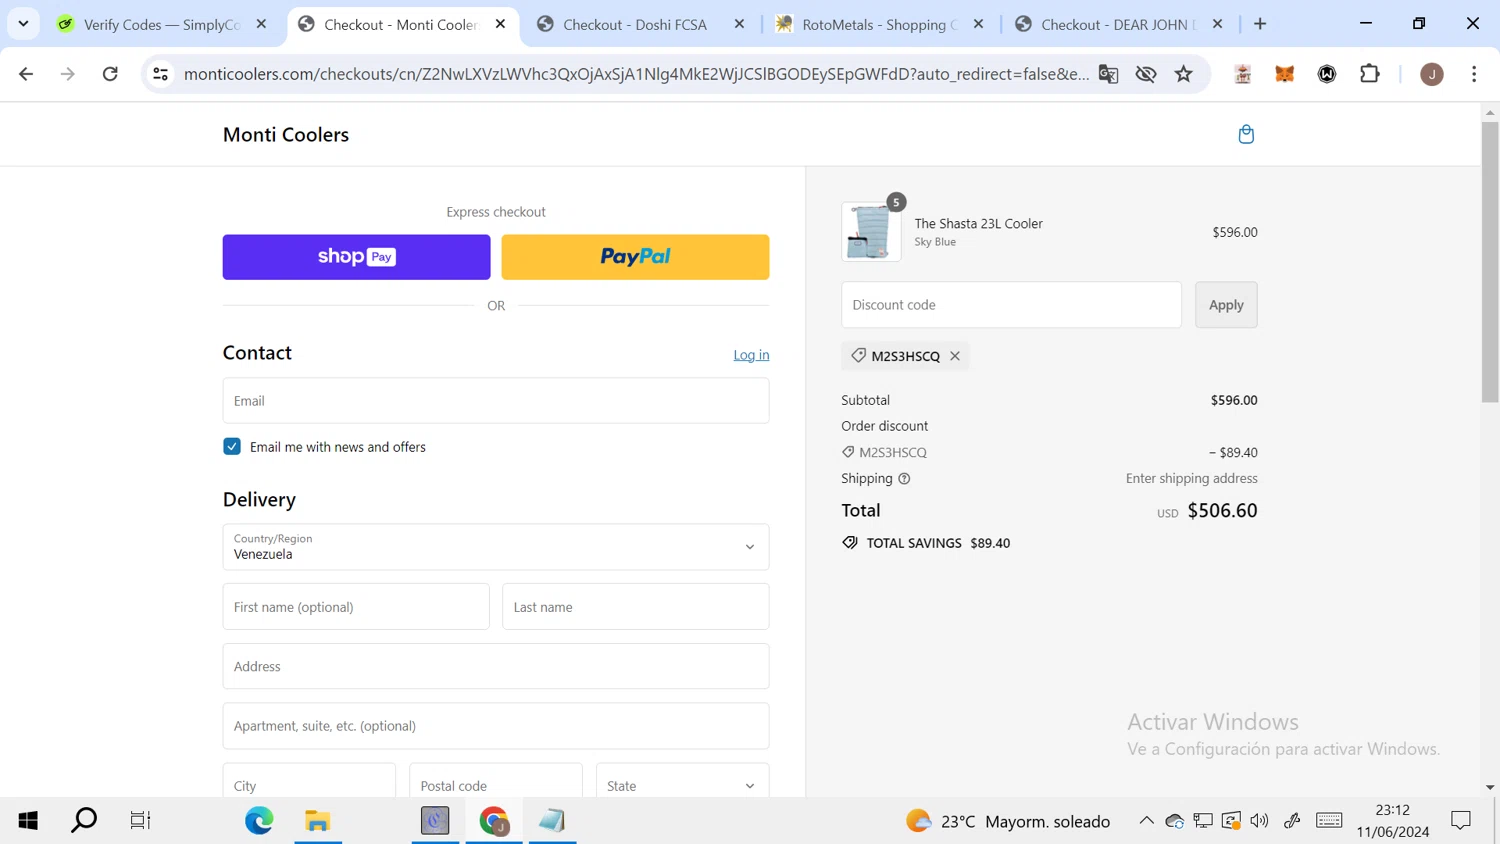Image resolution: width=1500 pixels, height=844 pixels.
Task: Click the Monti Coolers store title
Action: point(286,135)
